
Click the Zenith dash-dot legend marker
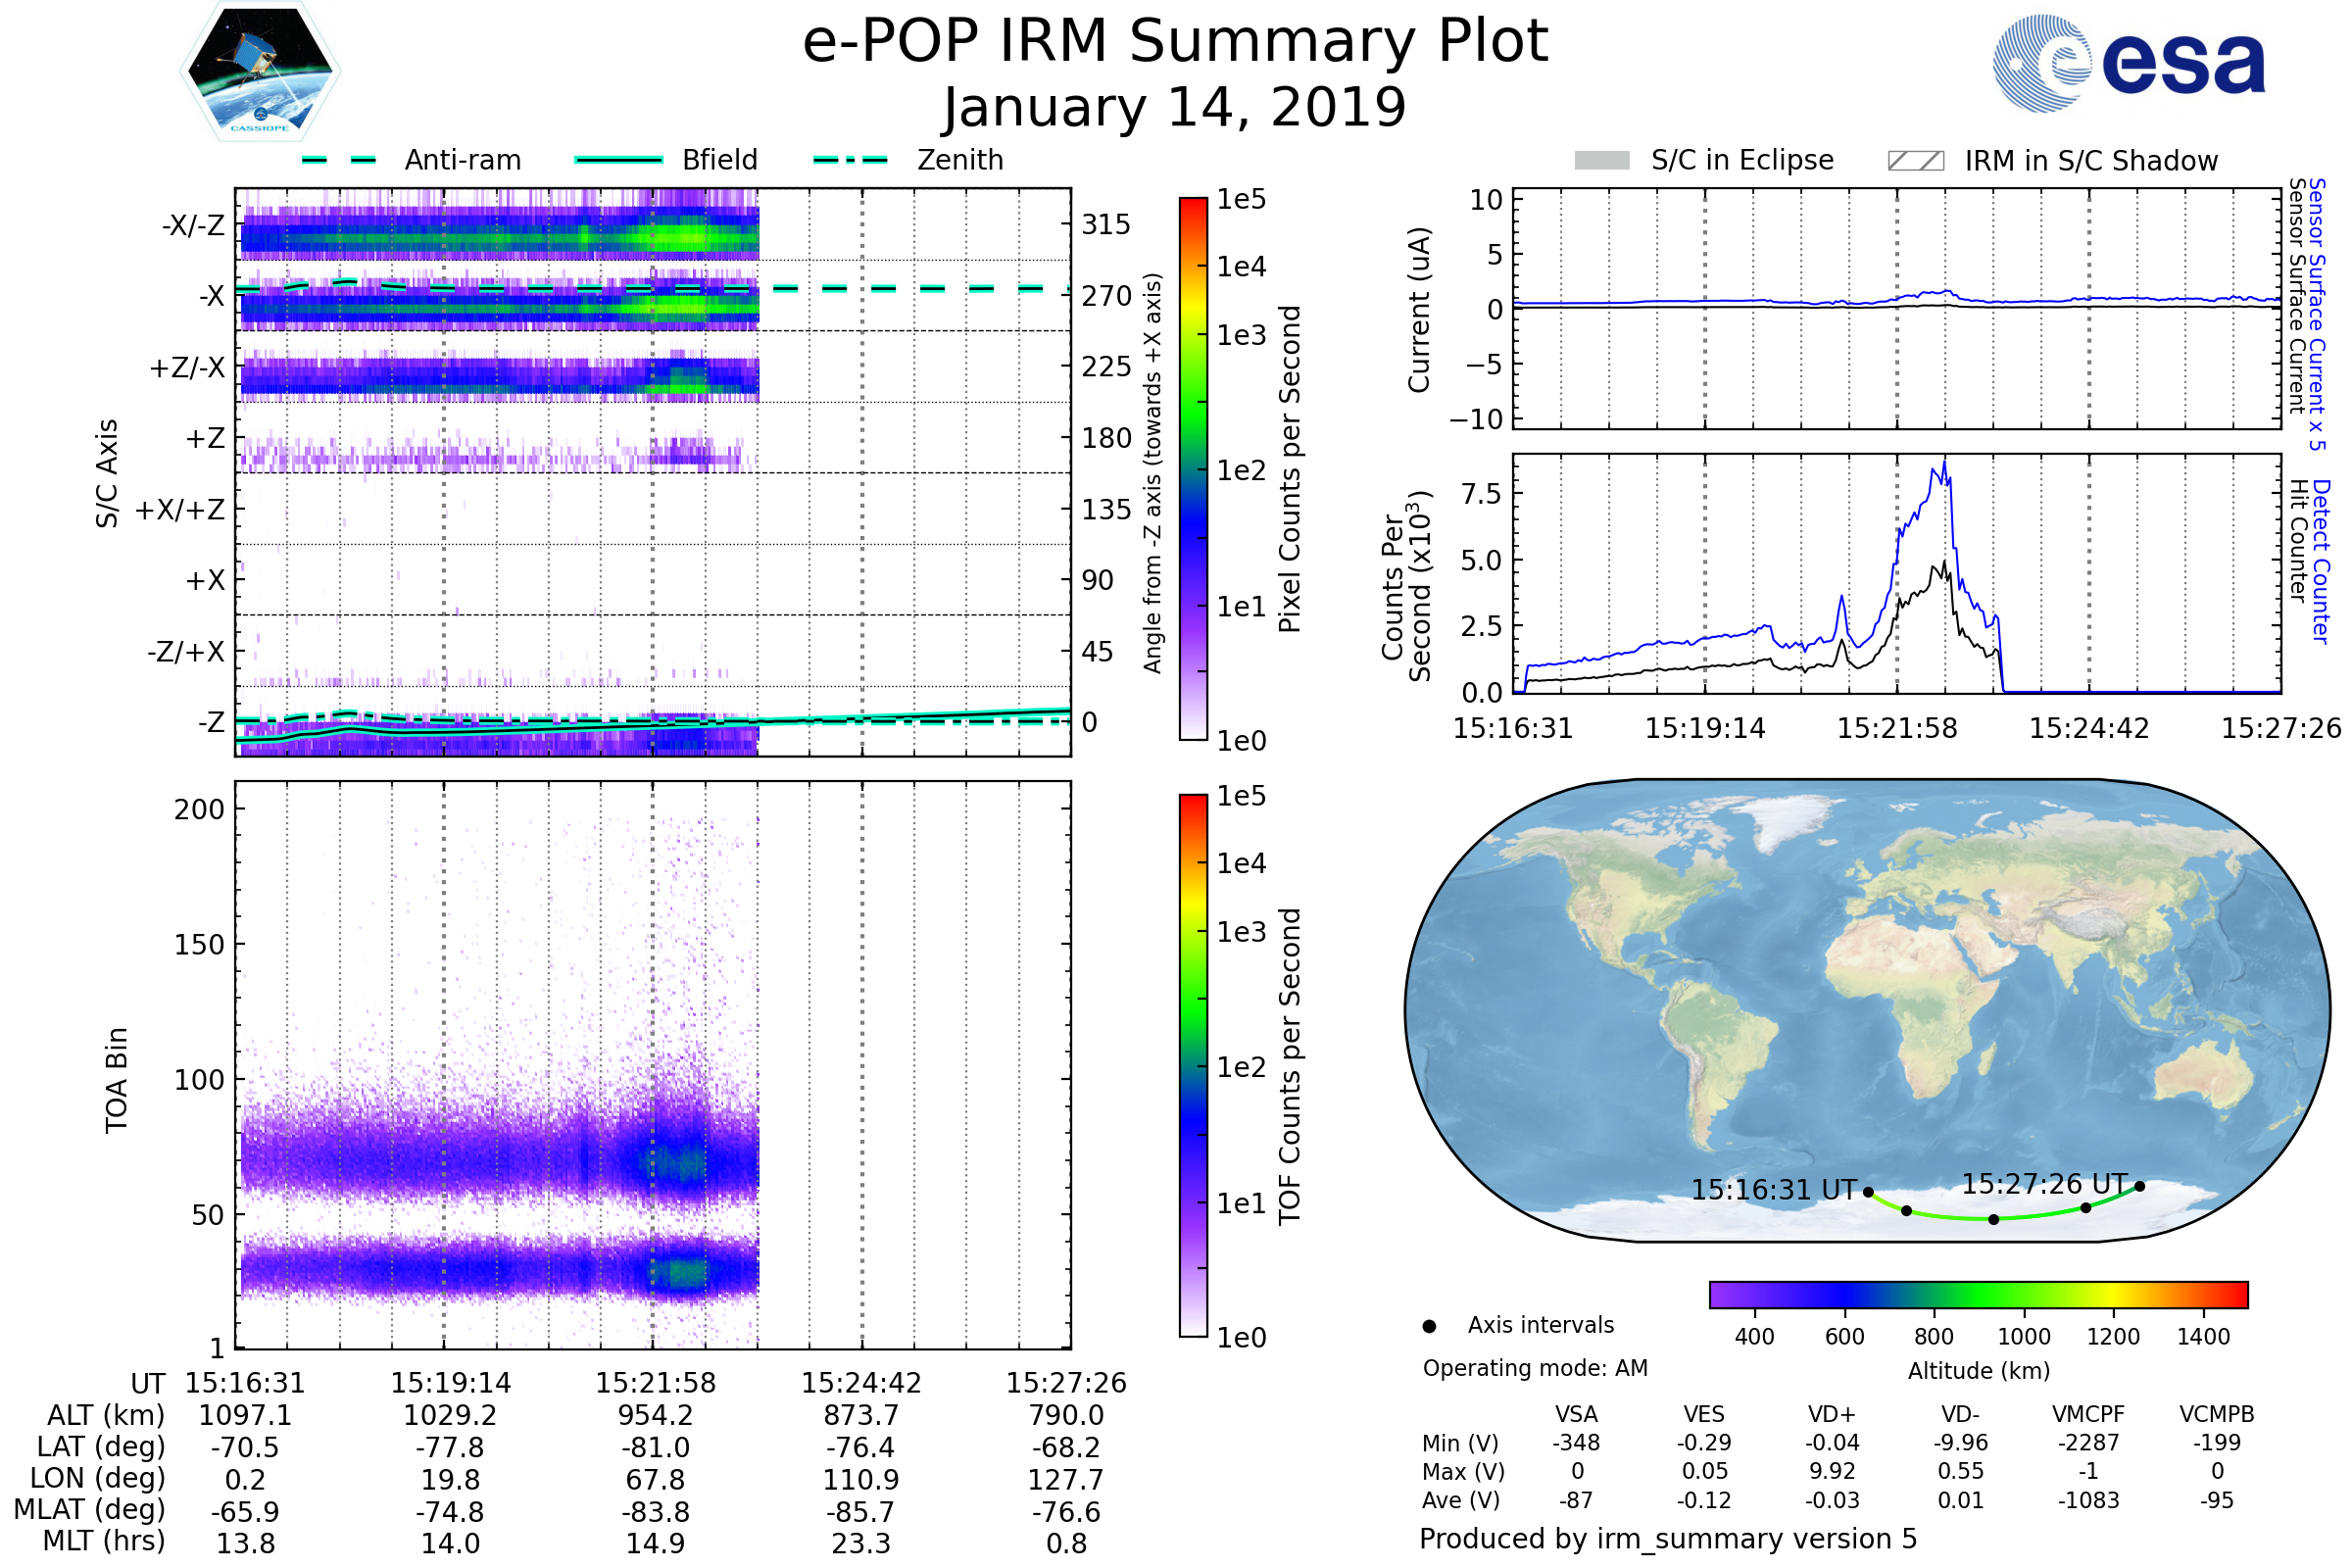click(x=850, y=160)
